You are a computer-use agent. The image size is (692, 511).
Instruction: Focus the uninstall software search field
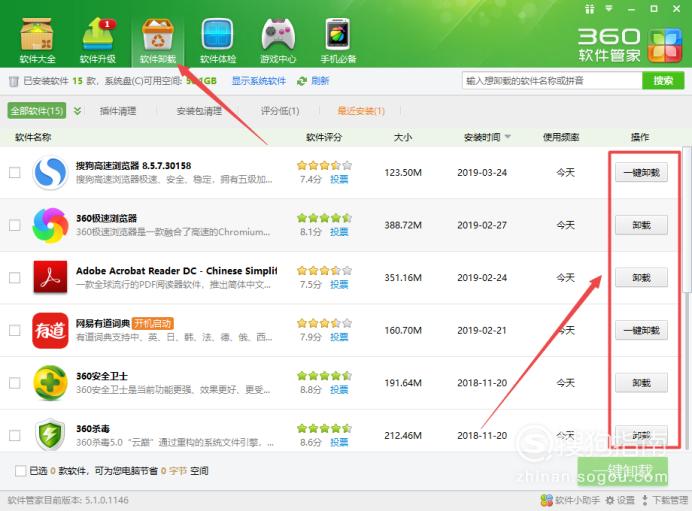click(x=552, y=81)
